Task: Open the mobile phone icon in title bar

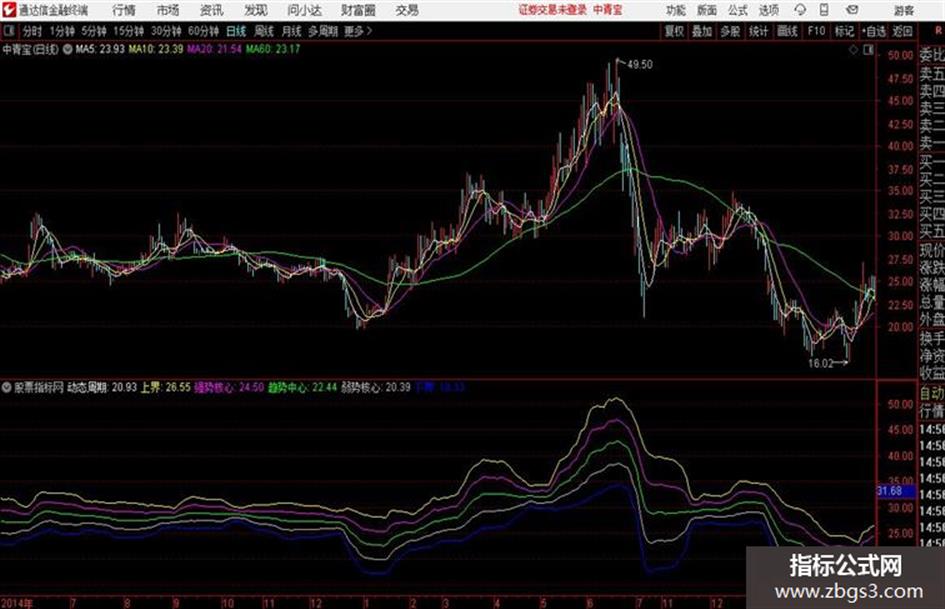Action: [x=824, y=10]
